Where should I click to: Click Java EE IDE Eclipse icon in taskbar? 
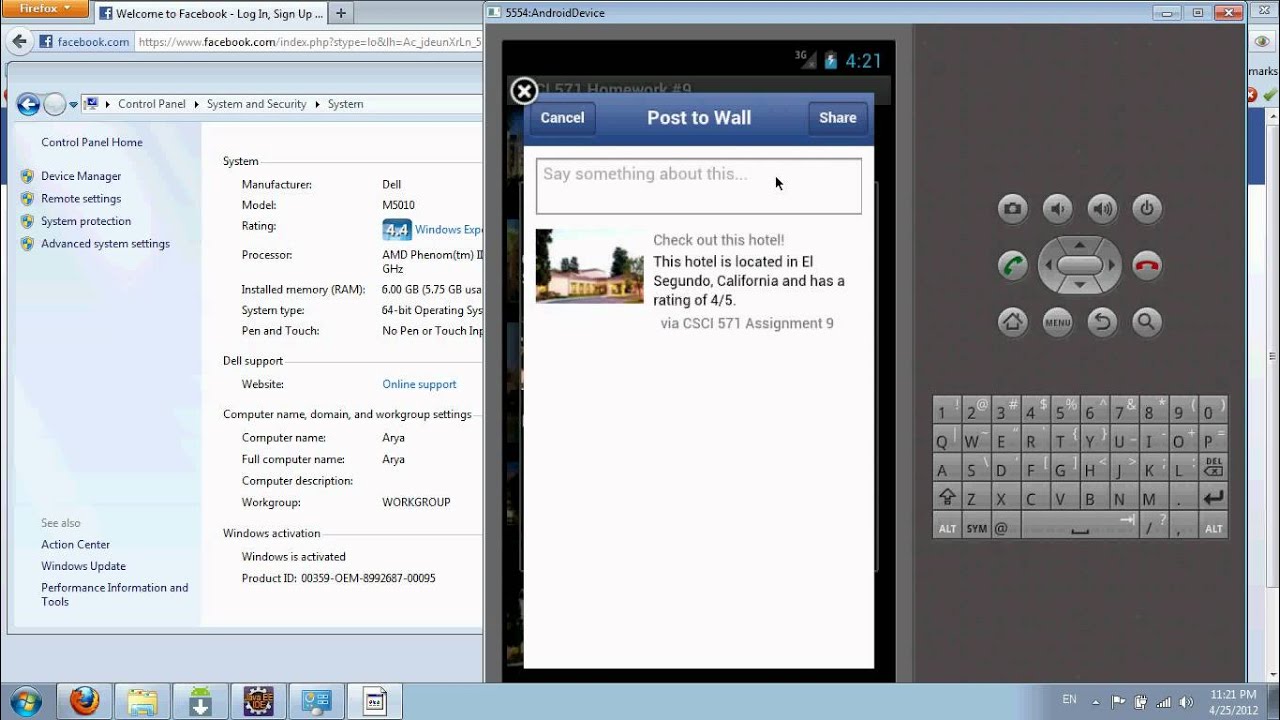[x=258, y=700]
